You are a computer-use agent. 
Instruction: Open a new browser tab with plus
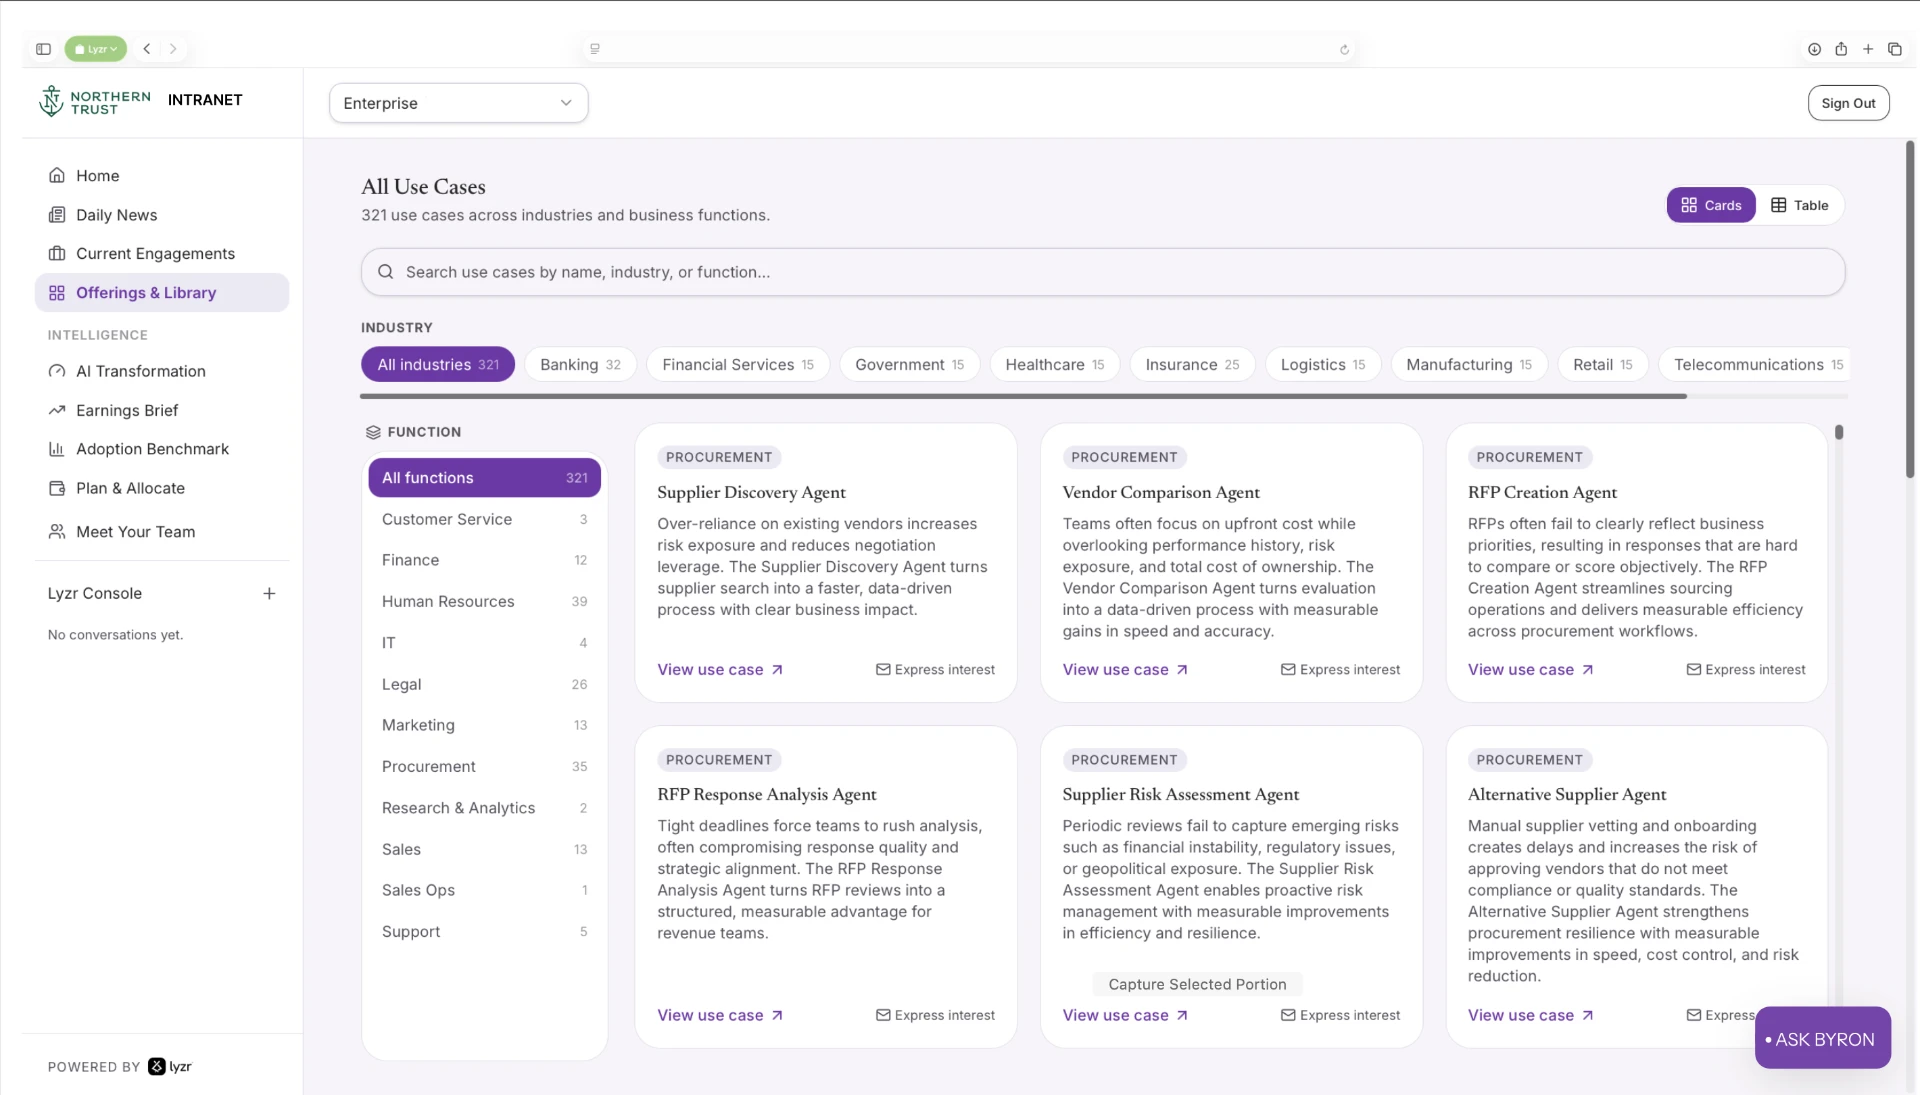click(1868, 49)
